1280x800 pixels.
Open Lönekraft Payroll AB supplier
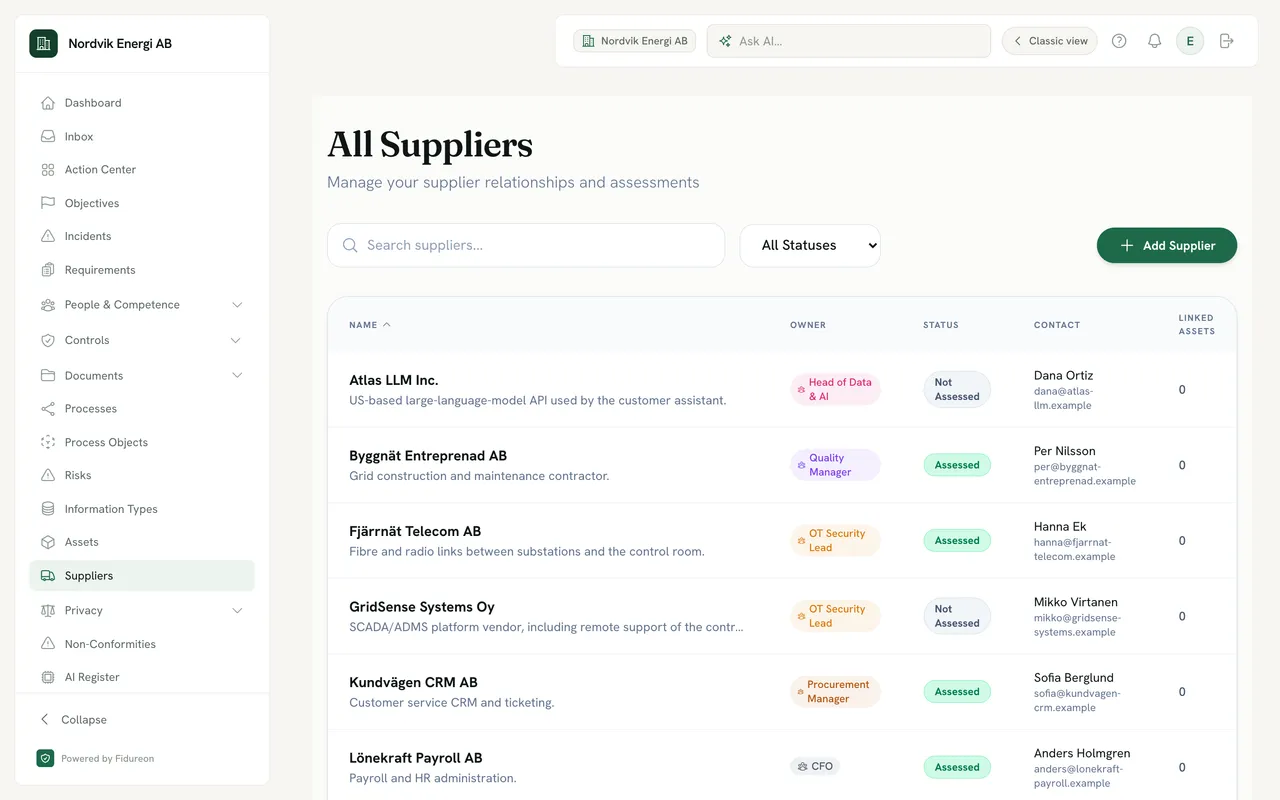(782, 767)
